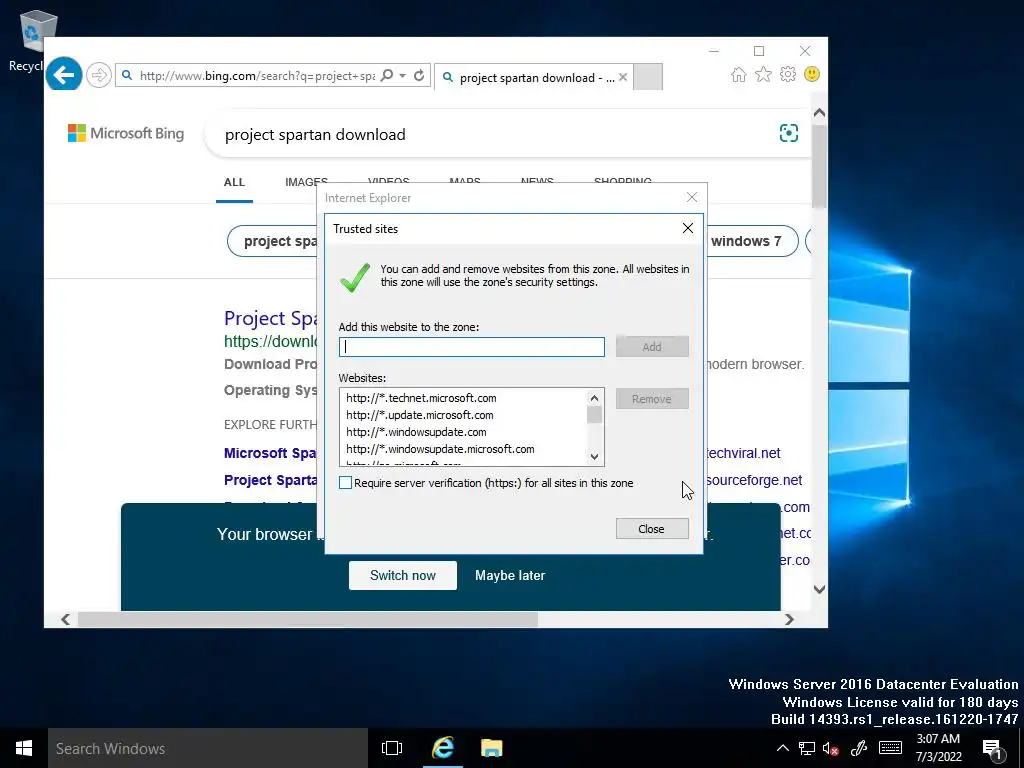Image resolution: width=1024 pixels, height=768 pixels.
Task: Open the address bar autocomplete dropdown arrow
Action: click(x=403, y=76)
